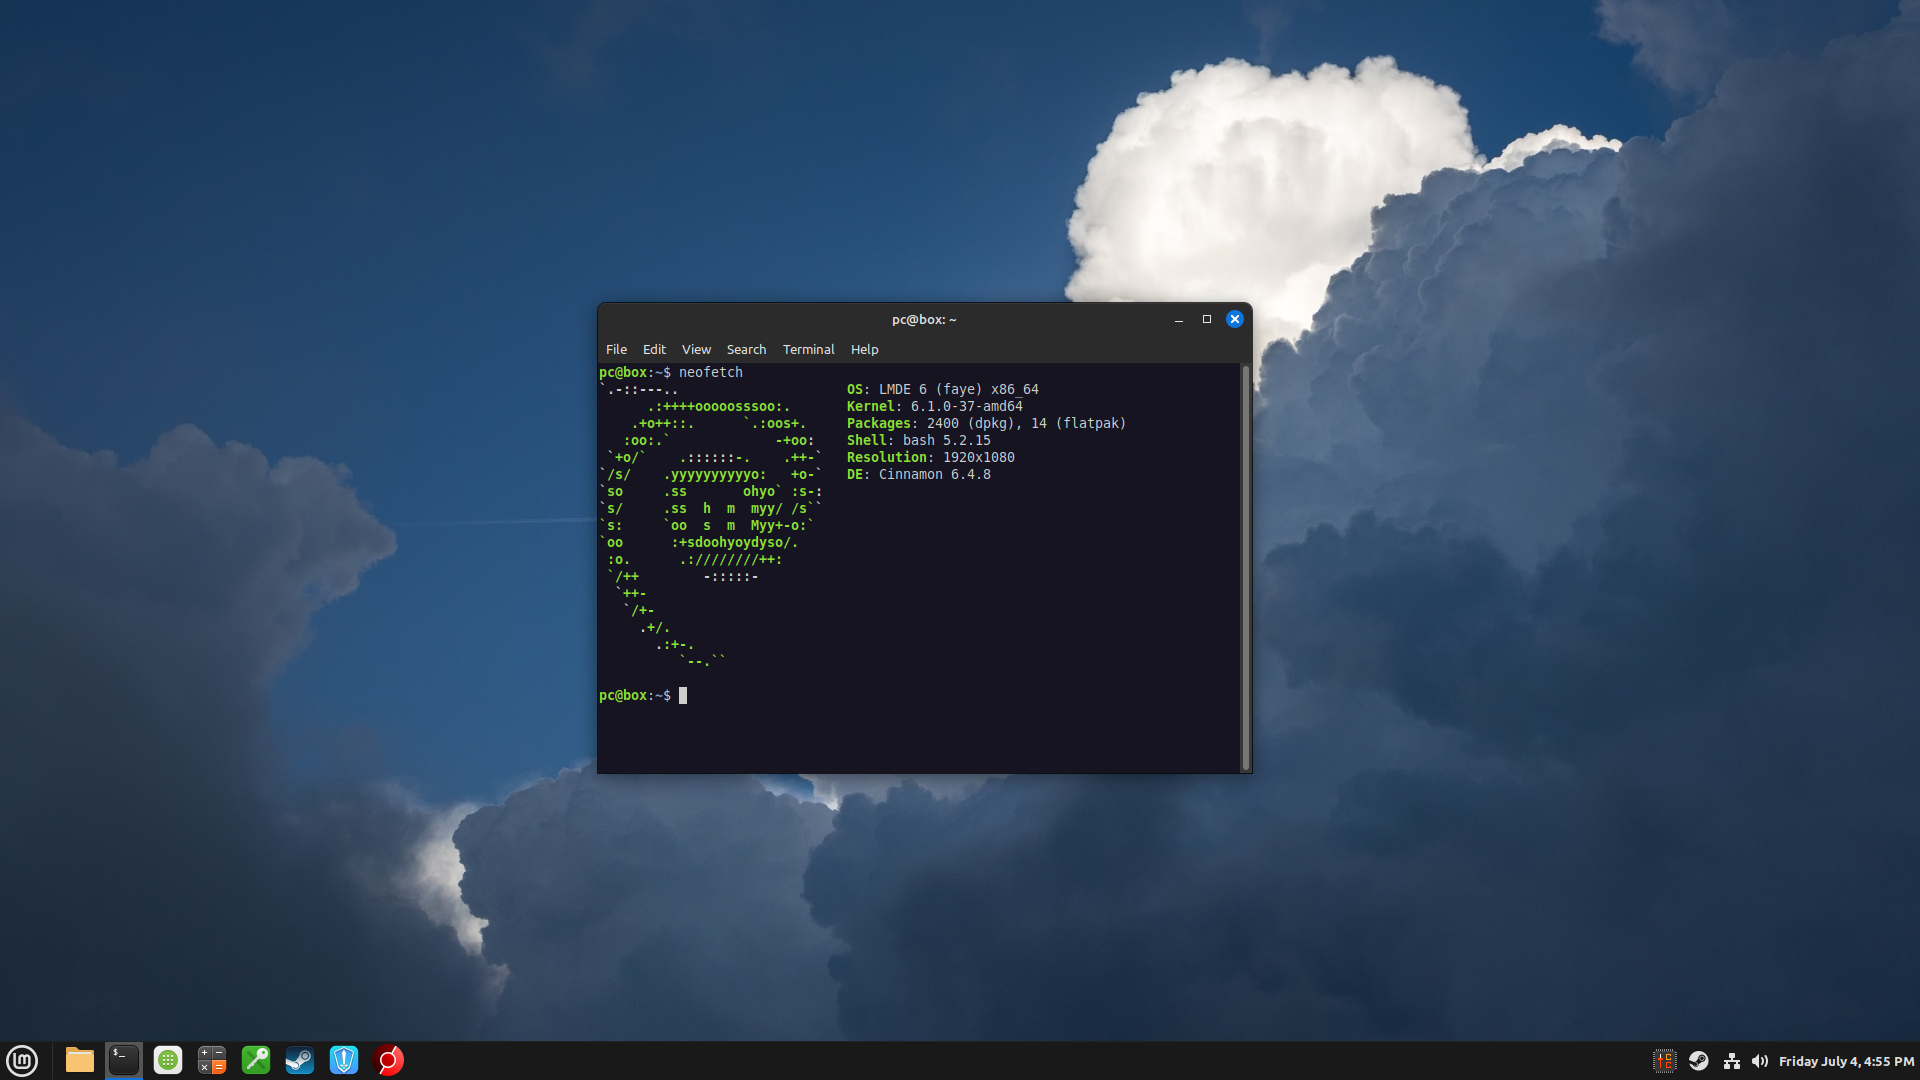Click the 'Kernel: 6.1.0-37-amd64' line
Viewport: 1920px width, 1080px height.
tap(935, 406)
